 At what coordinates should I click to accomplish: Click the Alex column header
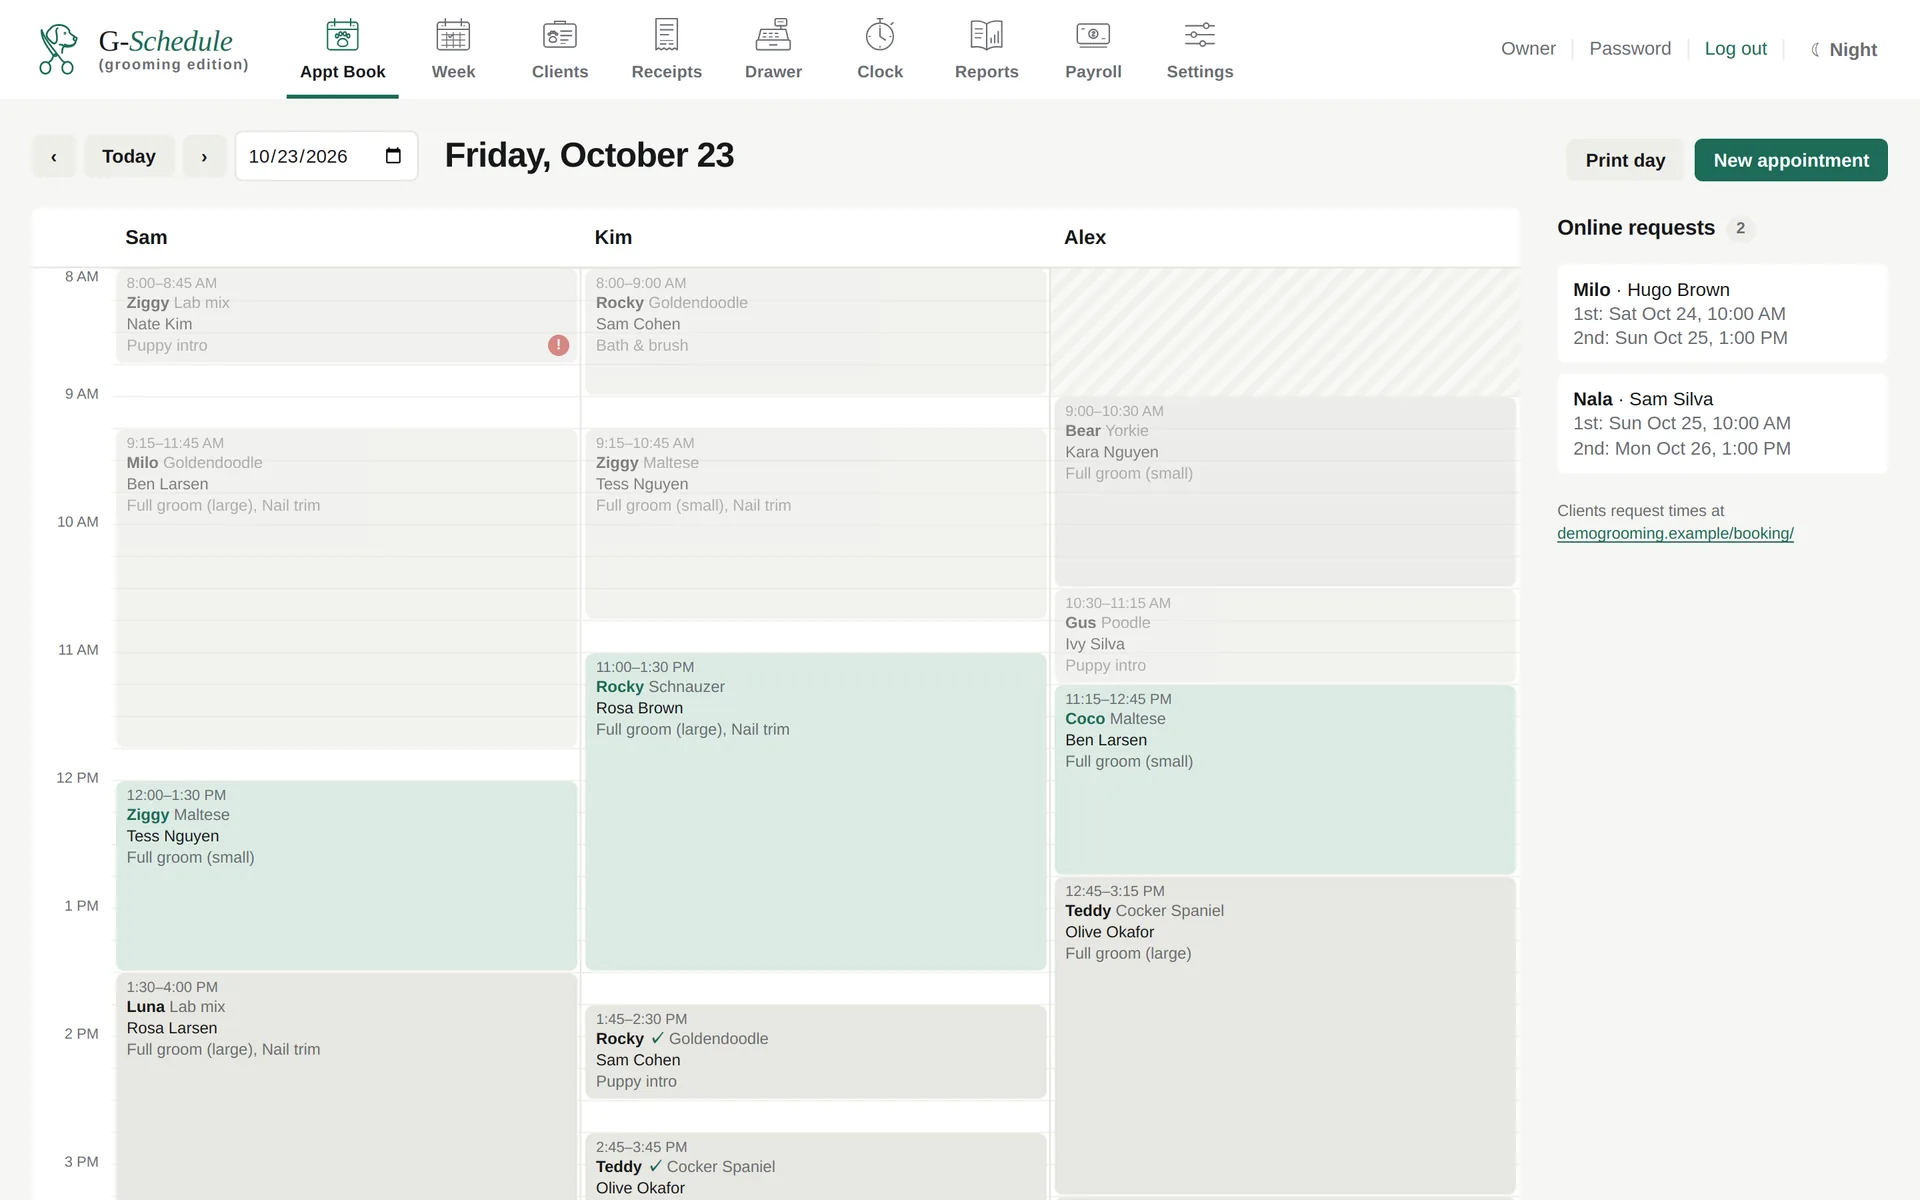point(1085,237)
